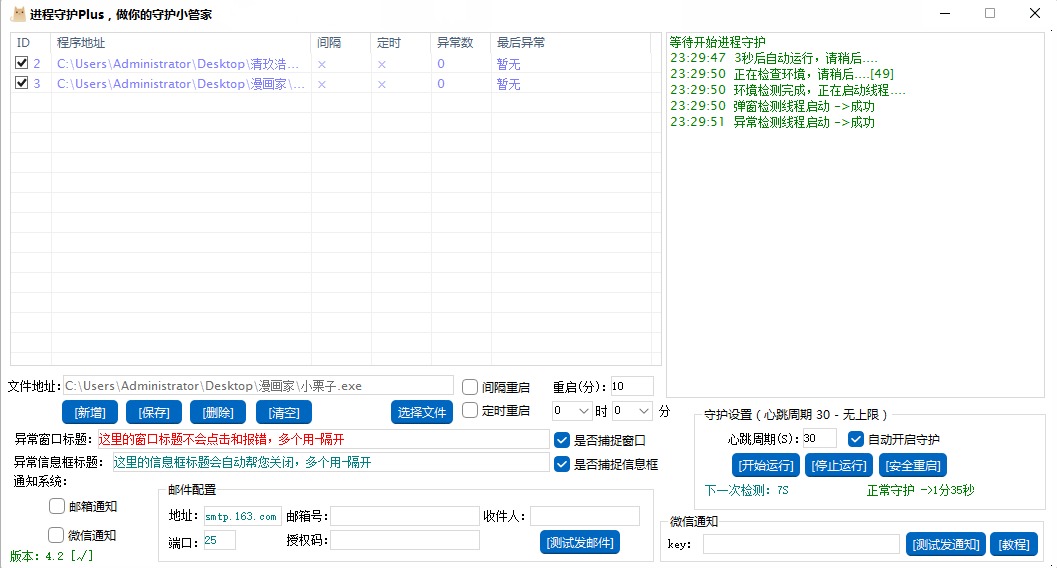This screenshot has height=568, width=1057.
Task: Enable 邮箱通知 notification checkbox
Action: tap(57, 506)
